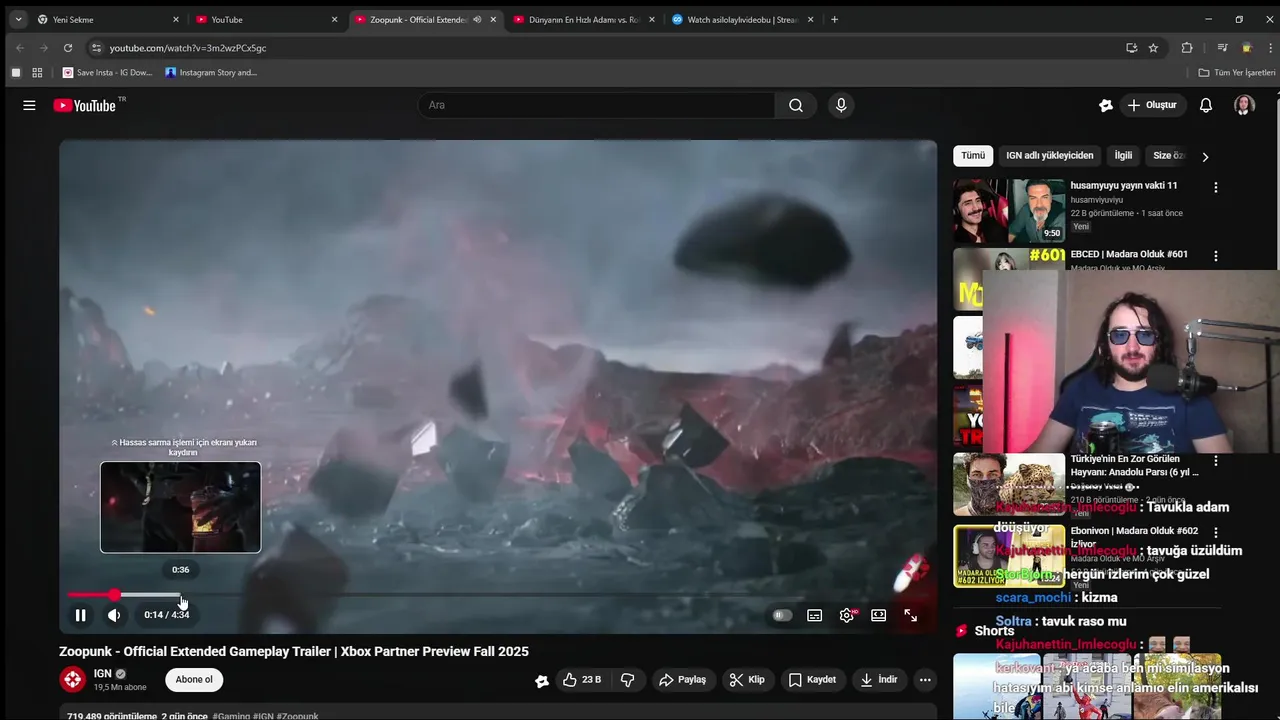This screenshot has width=1280, height=720.
Task: Switch to the YouTube browser tab
Action: [x=263, y=19]
